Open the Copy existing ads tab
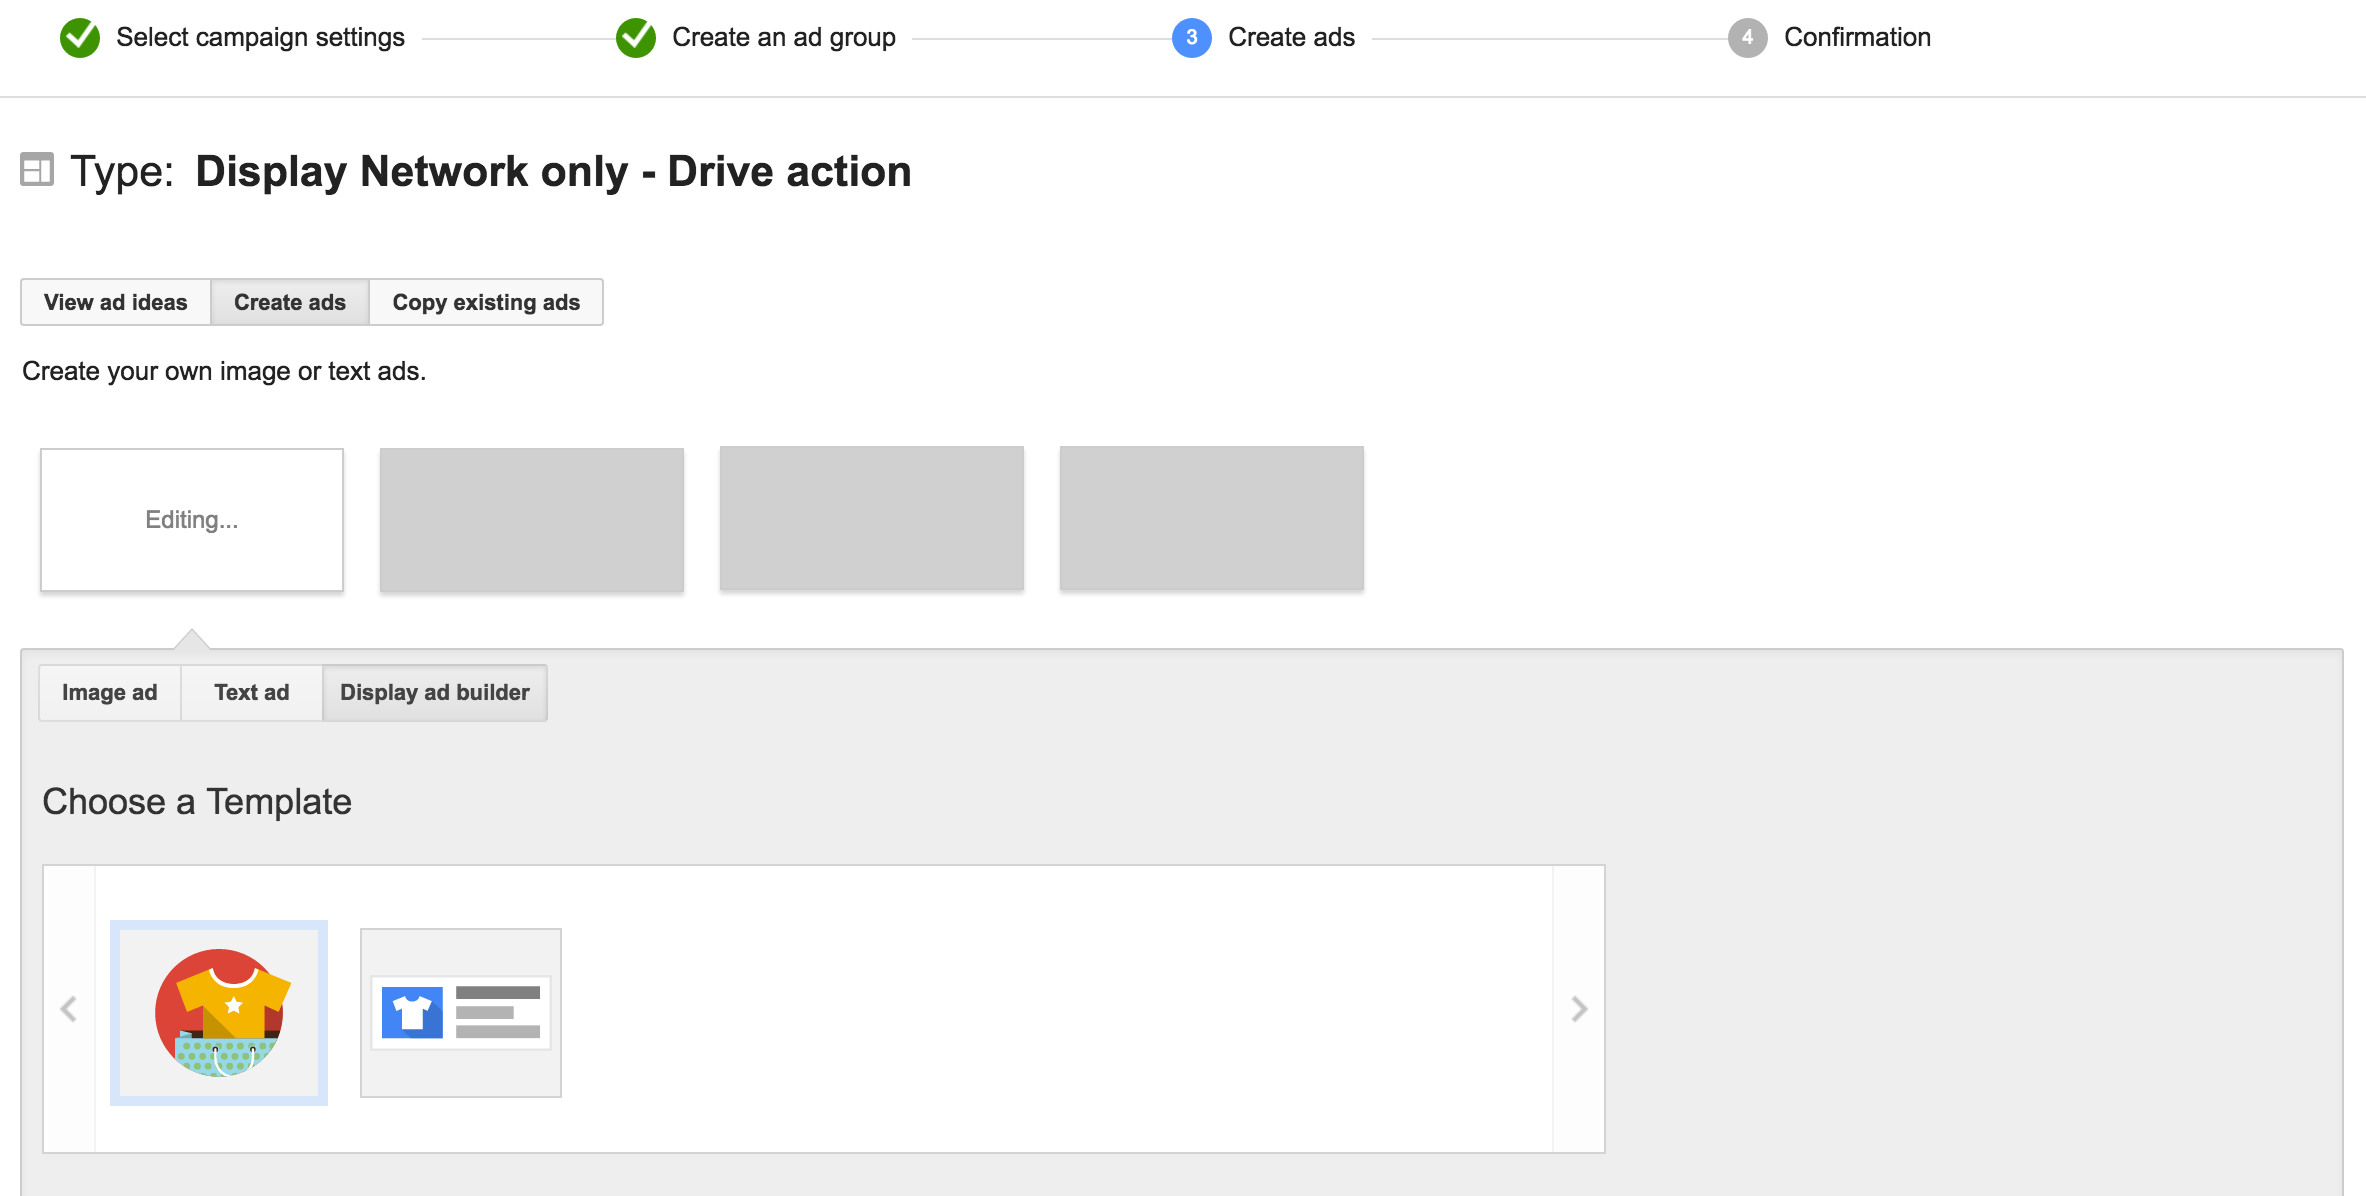Image resolution: width=2366 pixels, height=1196 pixels. 486,302
